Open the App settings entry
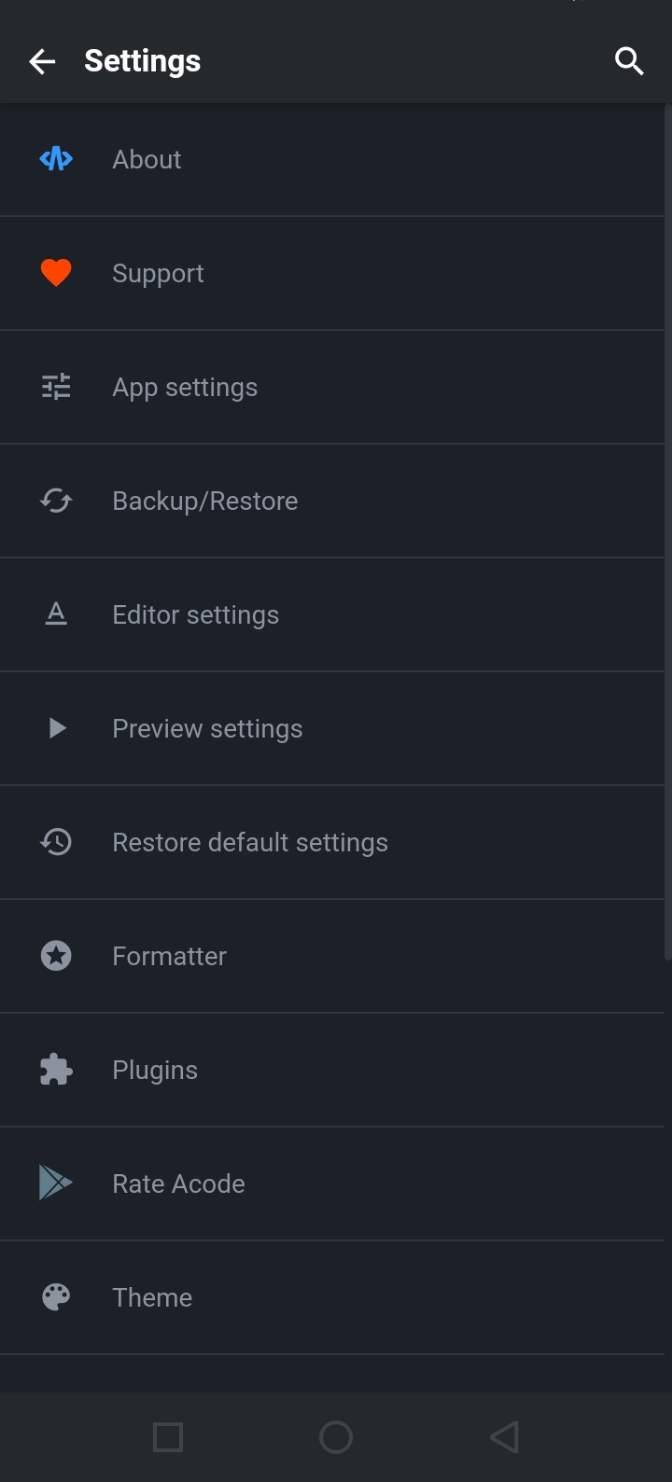The height and width of the screenshot is (1482, 672). [332, 387]
